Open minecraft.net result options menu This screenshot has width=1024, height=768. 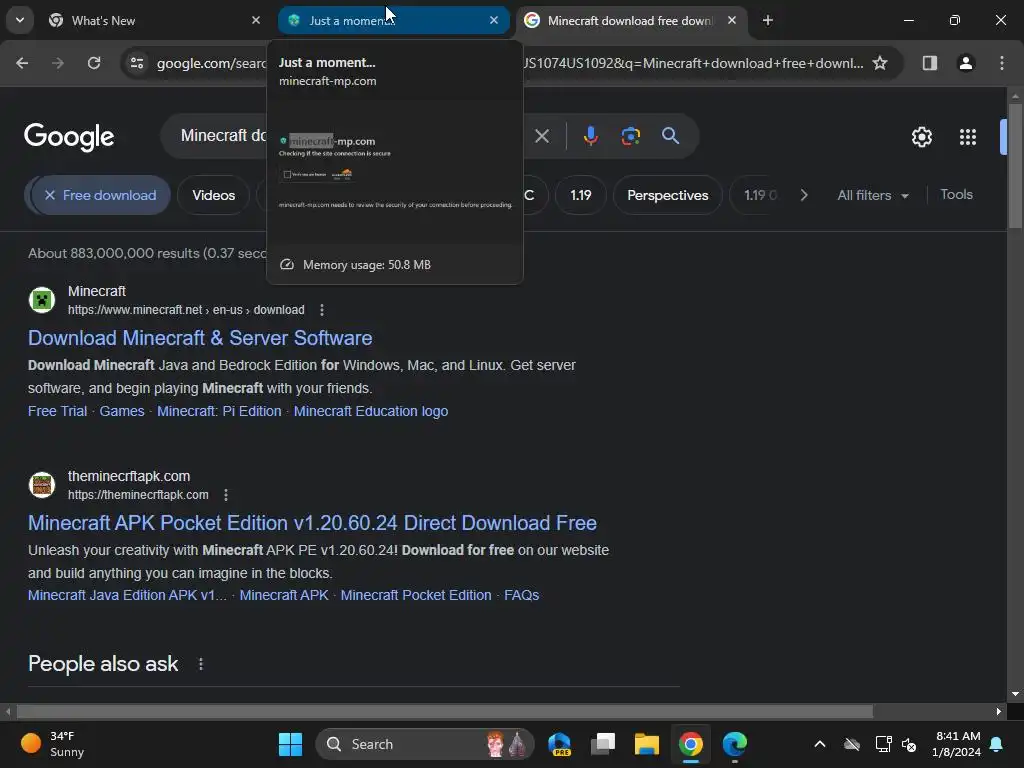[322, 310]
